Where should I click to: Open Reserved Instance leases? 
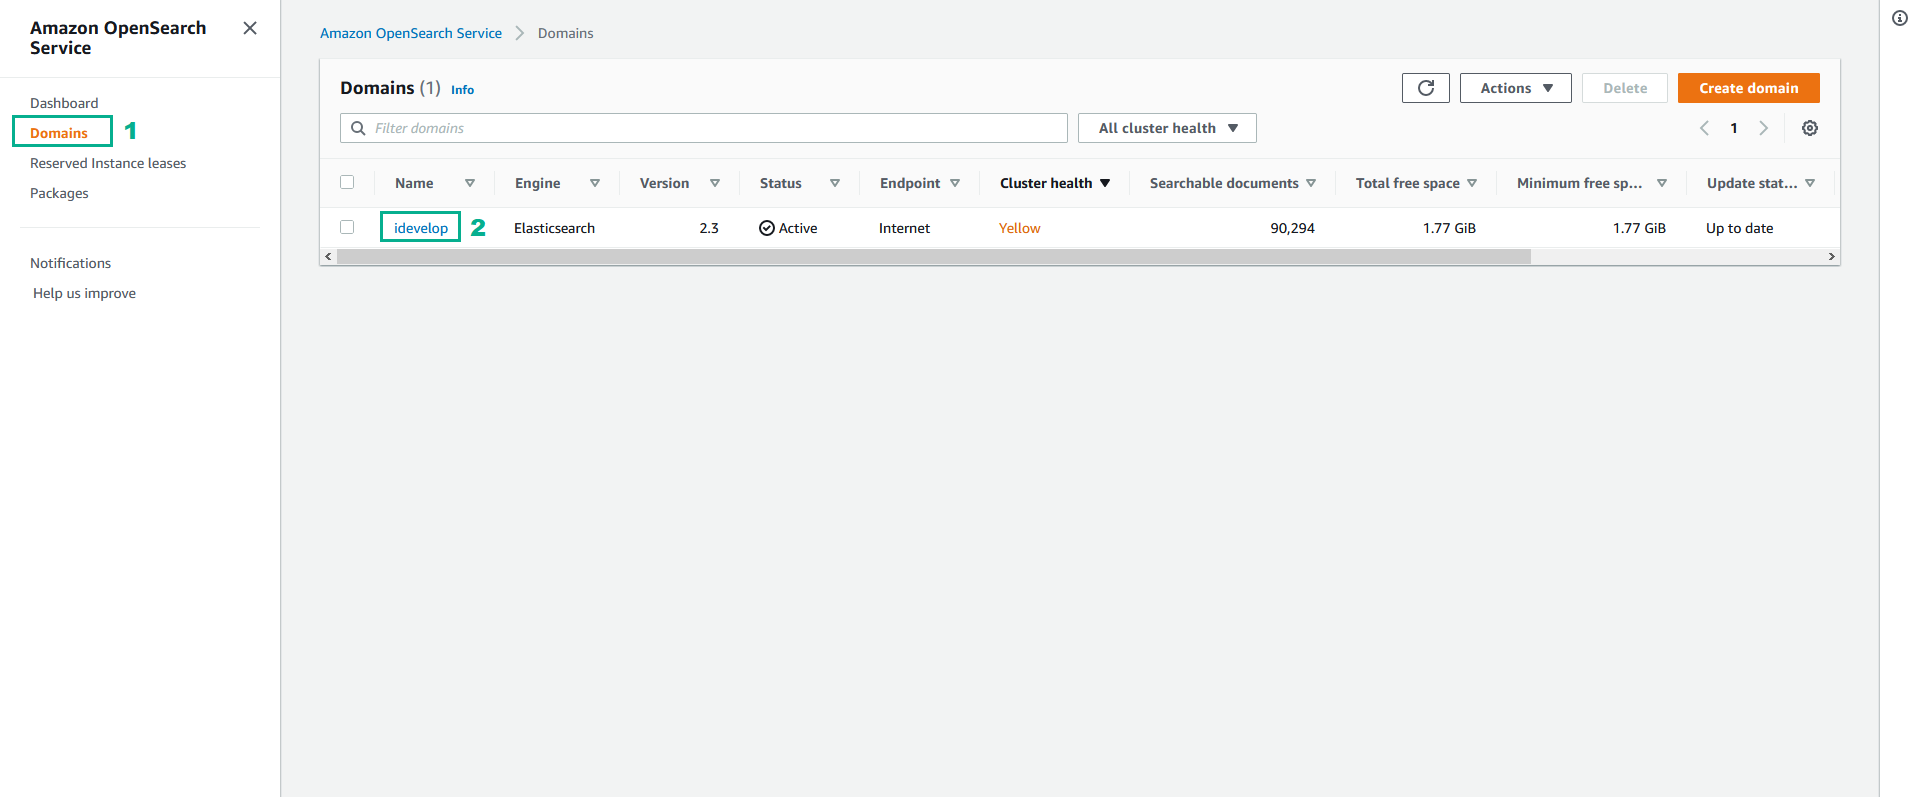click(x=108, y=163)
